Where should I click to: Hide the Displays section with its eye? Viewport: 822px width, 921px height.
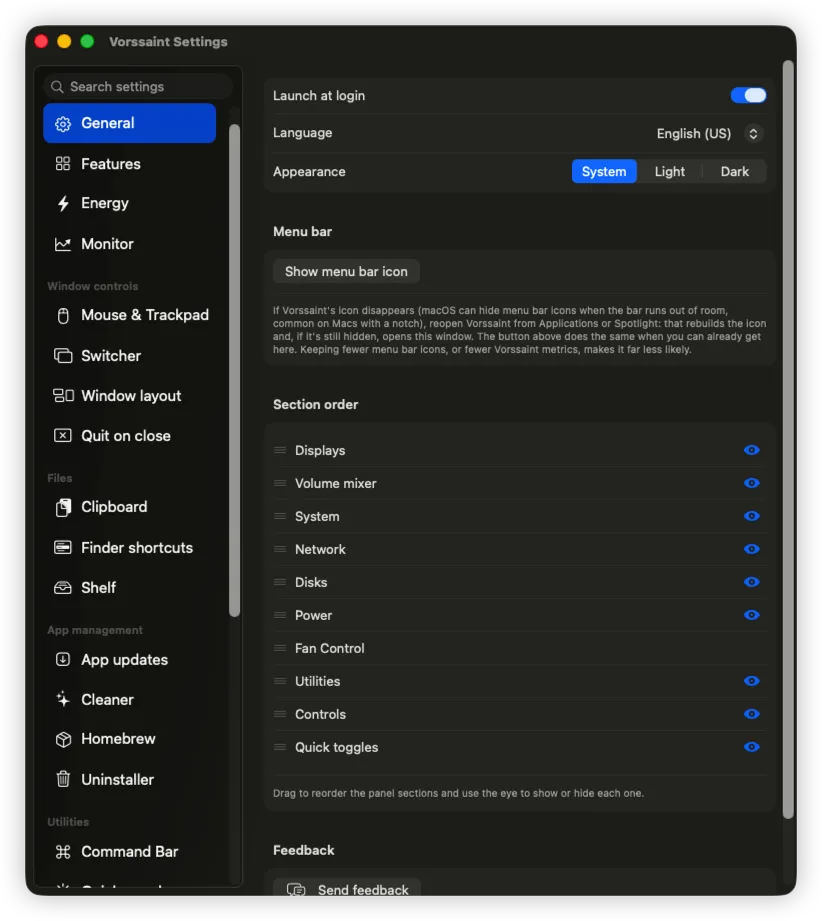coord(751,450)
